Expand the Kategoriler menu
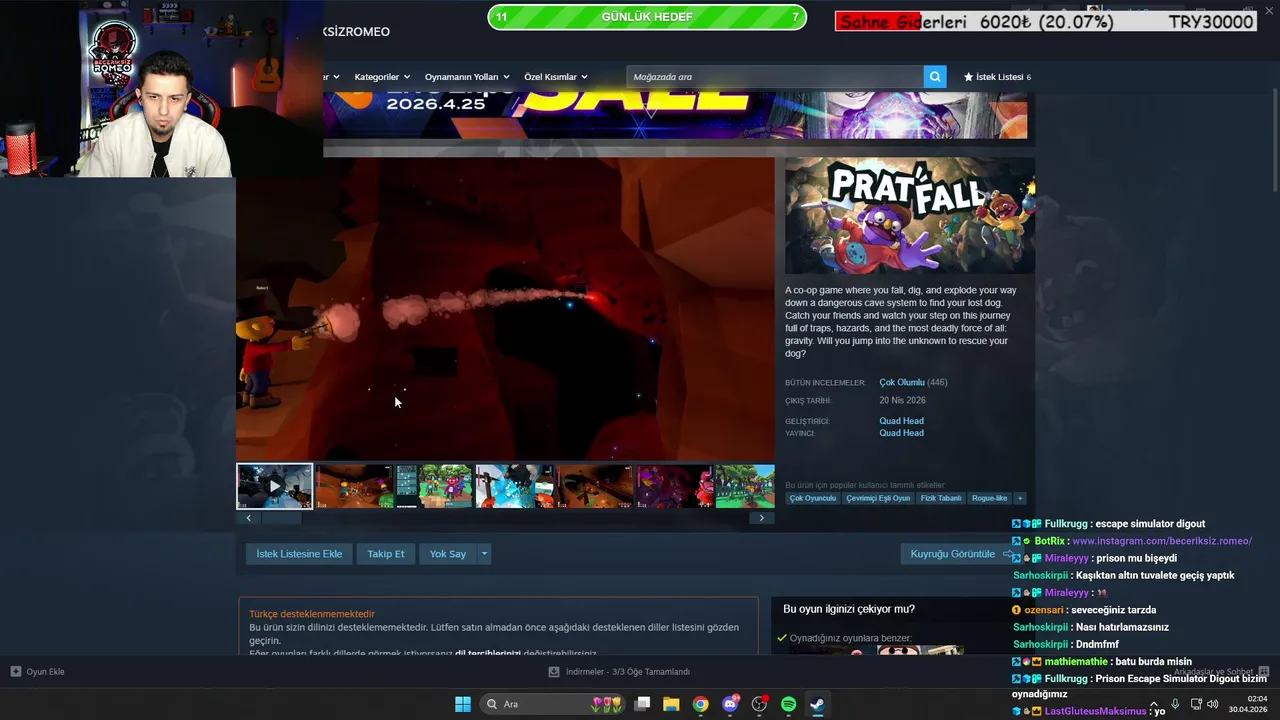This screenshot has width=1280, height=720. [x=382, y=77]
